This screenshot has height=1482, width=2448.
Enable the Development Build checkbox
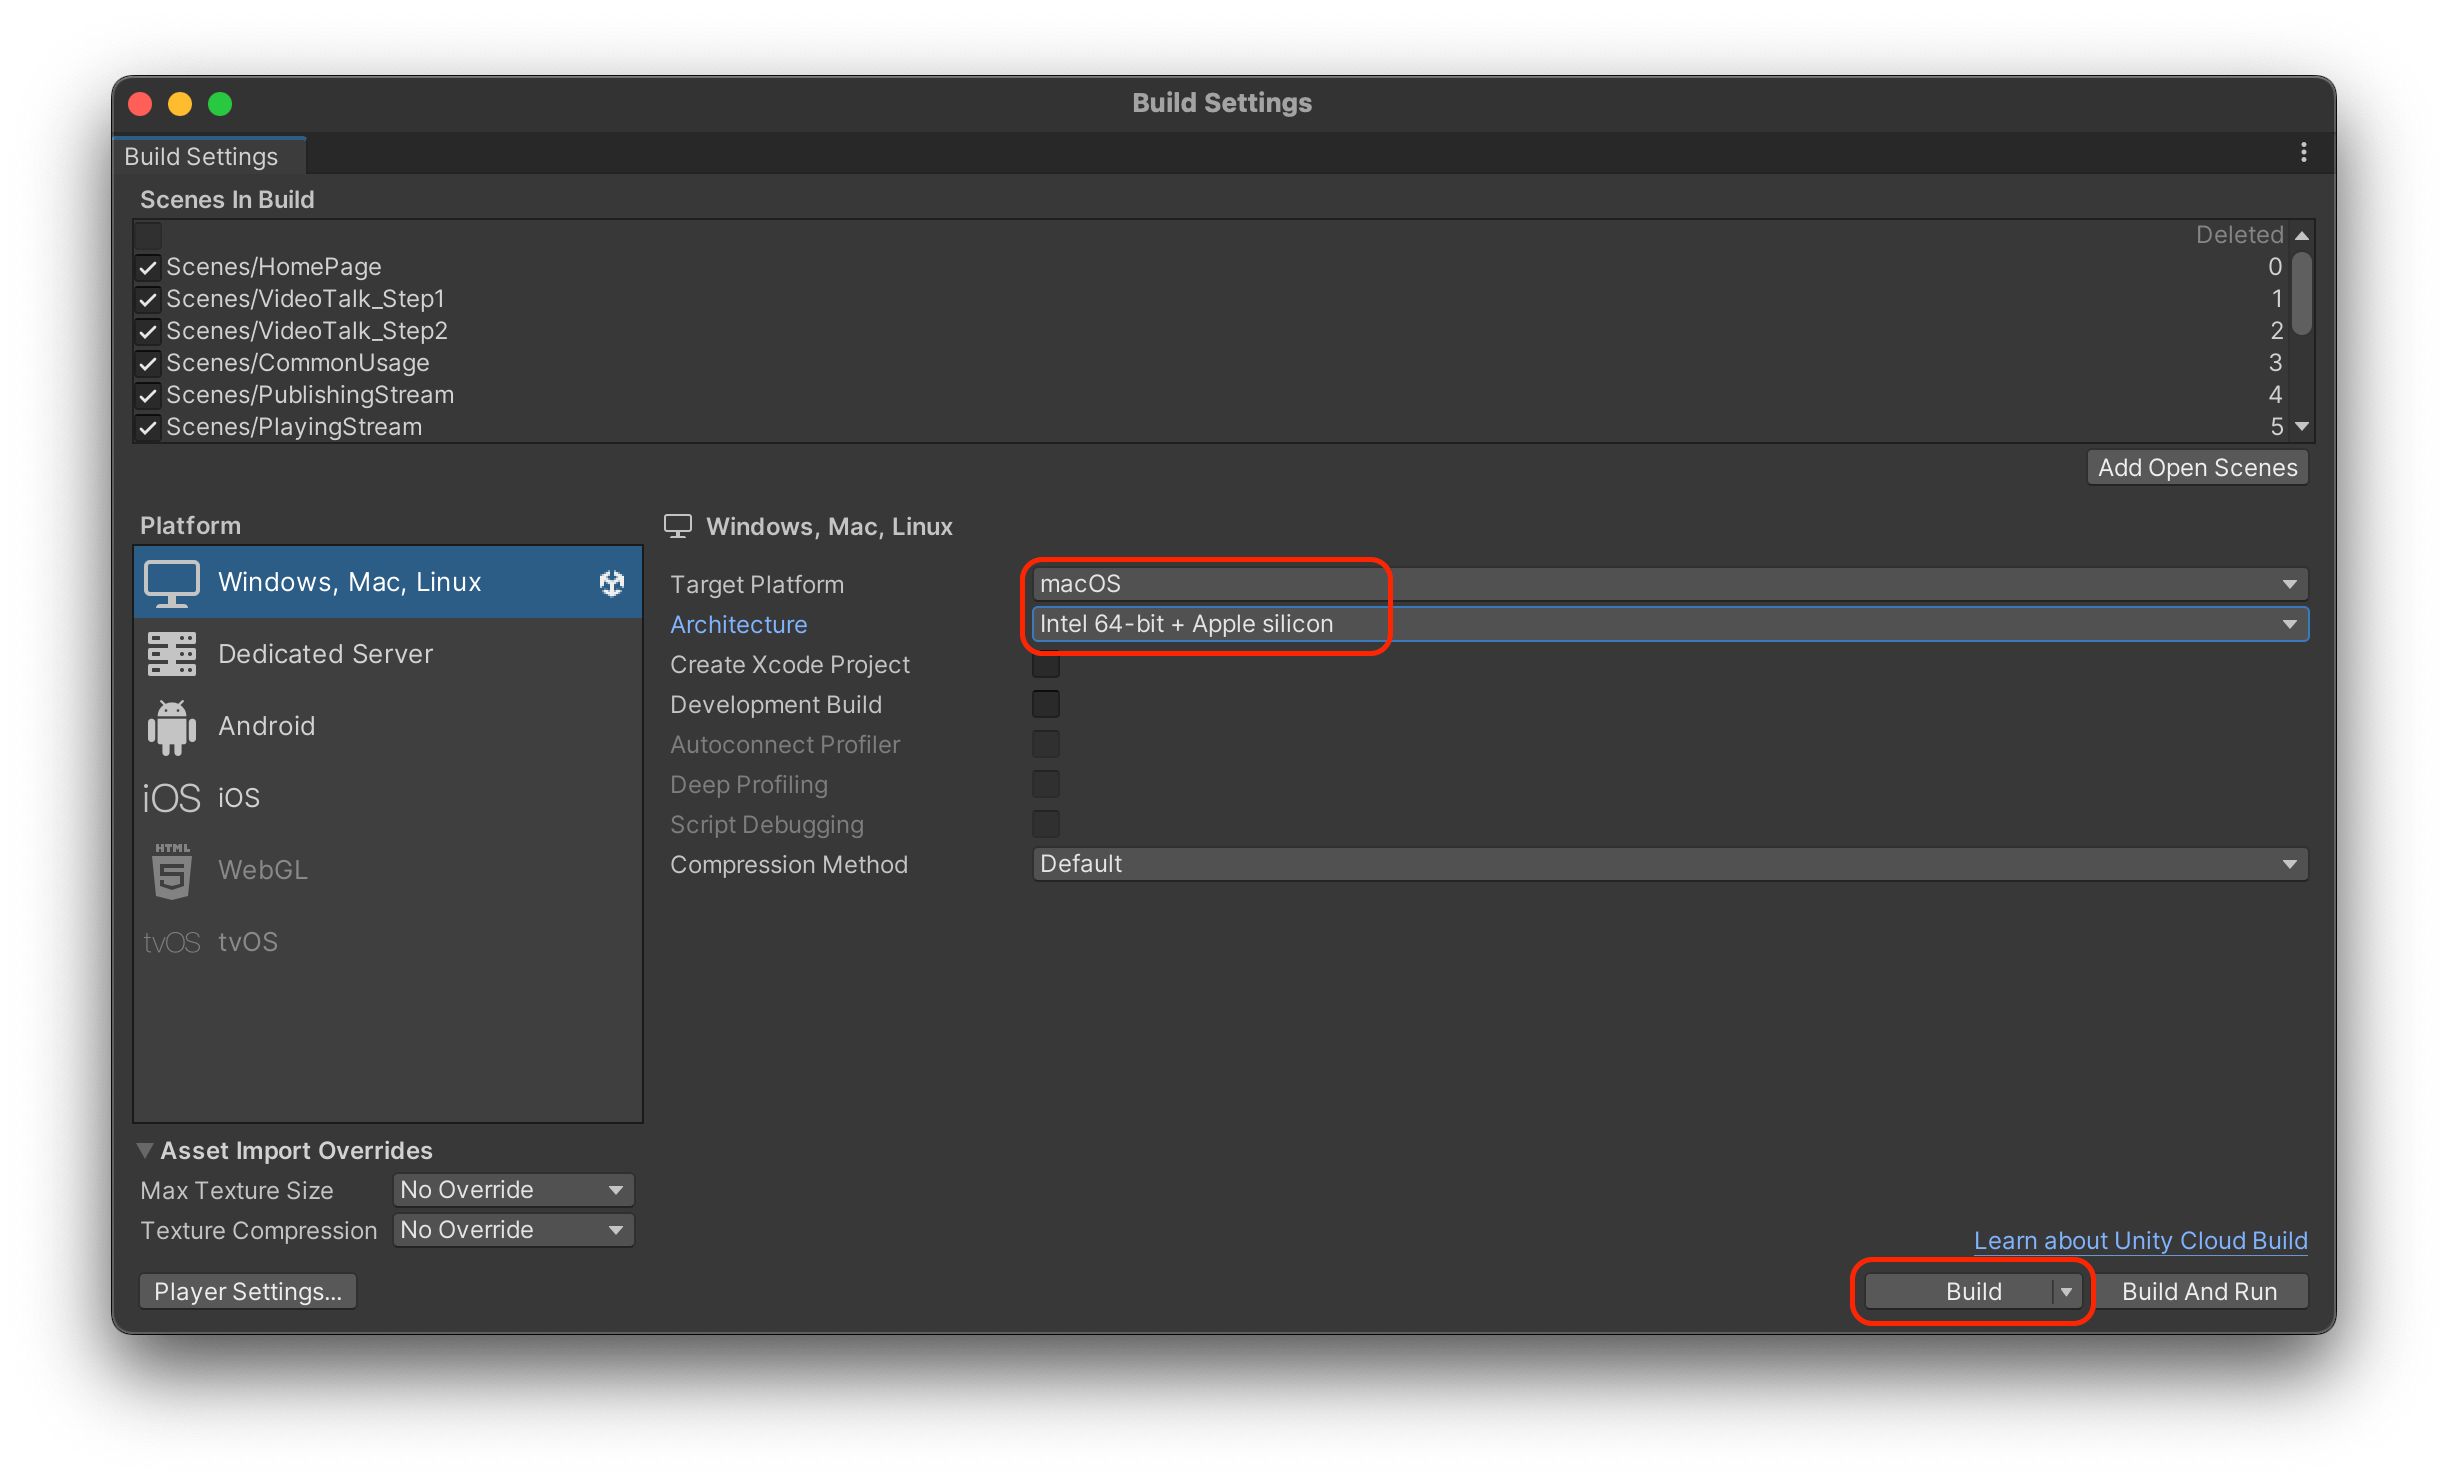(1046, 704)
